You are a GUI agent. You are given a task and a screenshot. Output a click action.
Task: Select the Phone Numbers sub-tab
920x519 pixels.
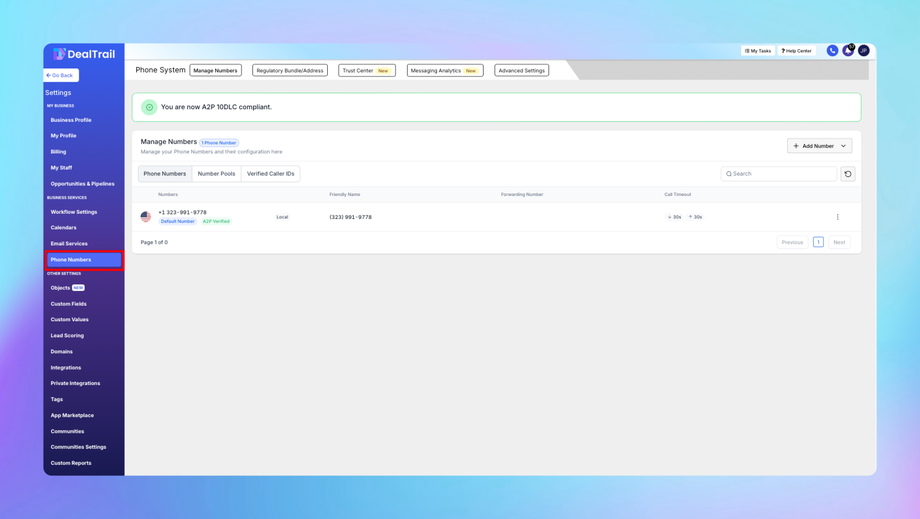point(165,174)
